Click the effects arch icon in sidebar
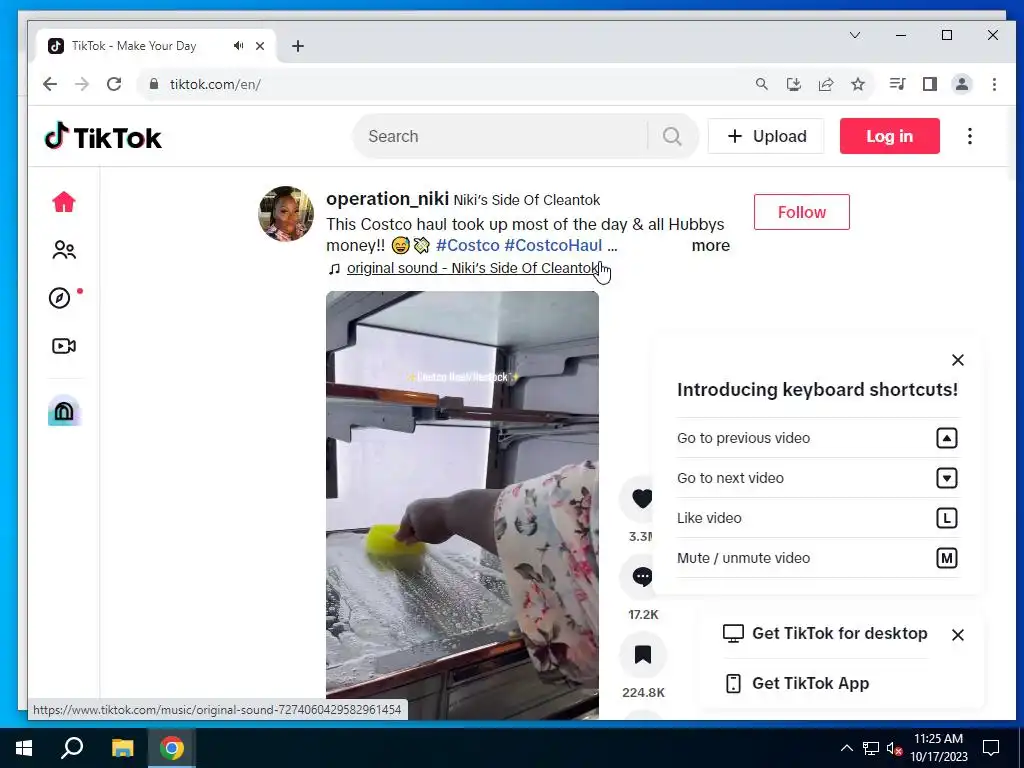Viewport: 1024px width, 768px height. [64, 410]
